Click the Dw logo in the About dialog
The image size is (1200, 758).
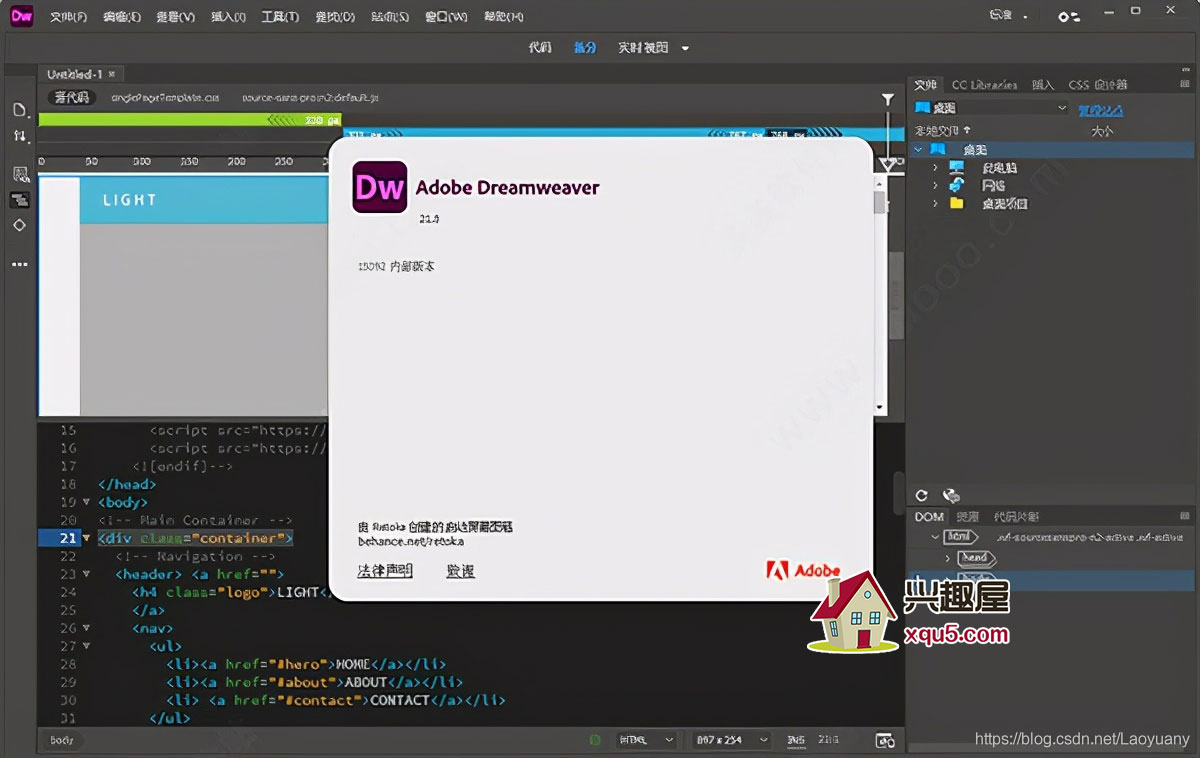[379, 187]
